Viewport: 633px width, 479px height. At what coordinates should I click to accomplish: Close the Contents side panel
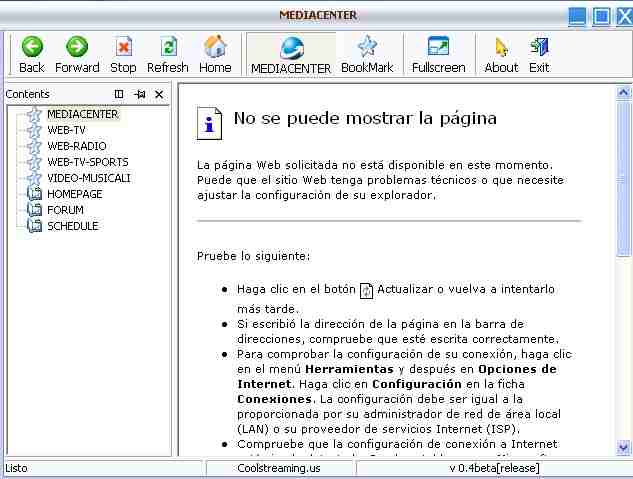point(159,94)
